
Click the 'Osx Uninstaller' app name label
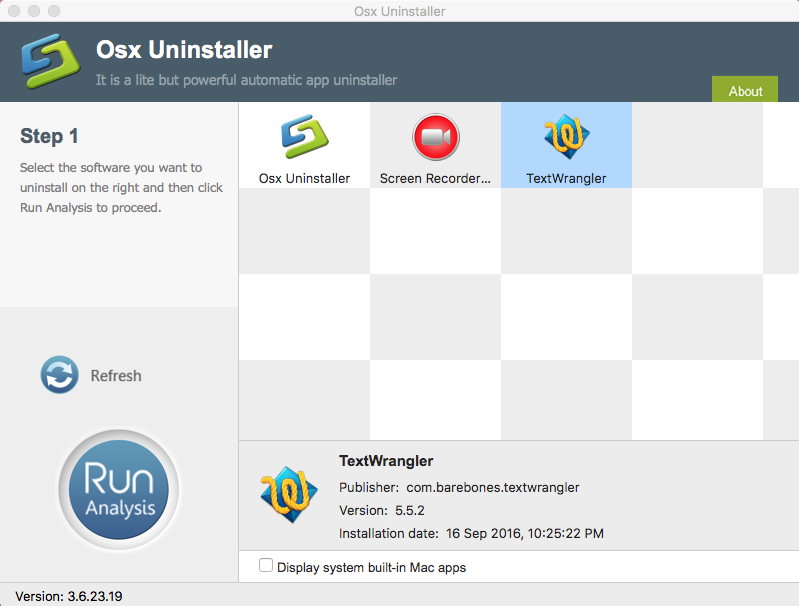pyautogui.click(x=305, y=178)
